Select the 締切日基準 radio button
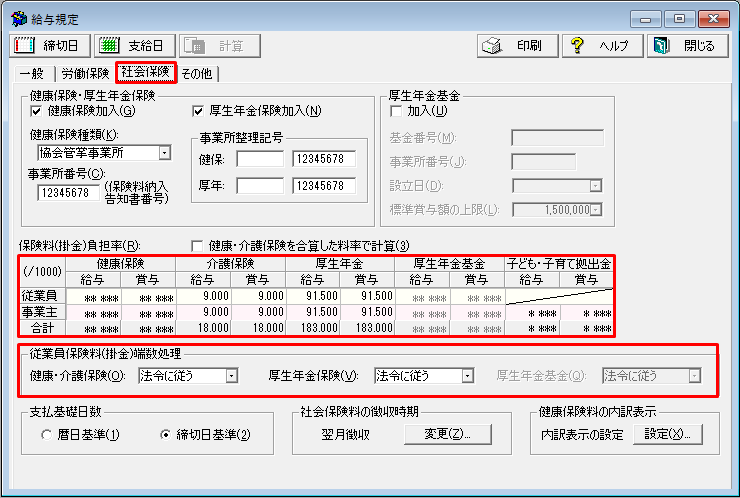 166,435
